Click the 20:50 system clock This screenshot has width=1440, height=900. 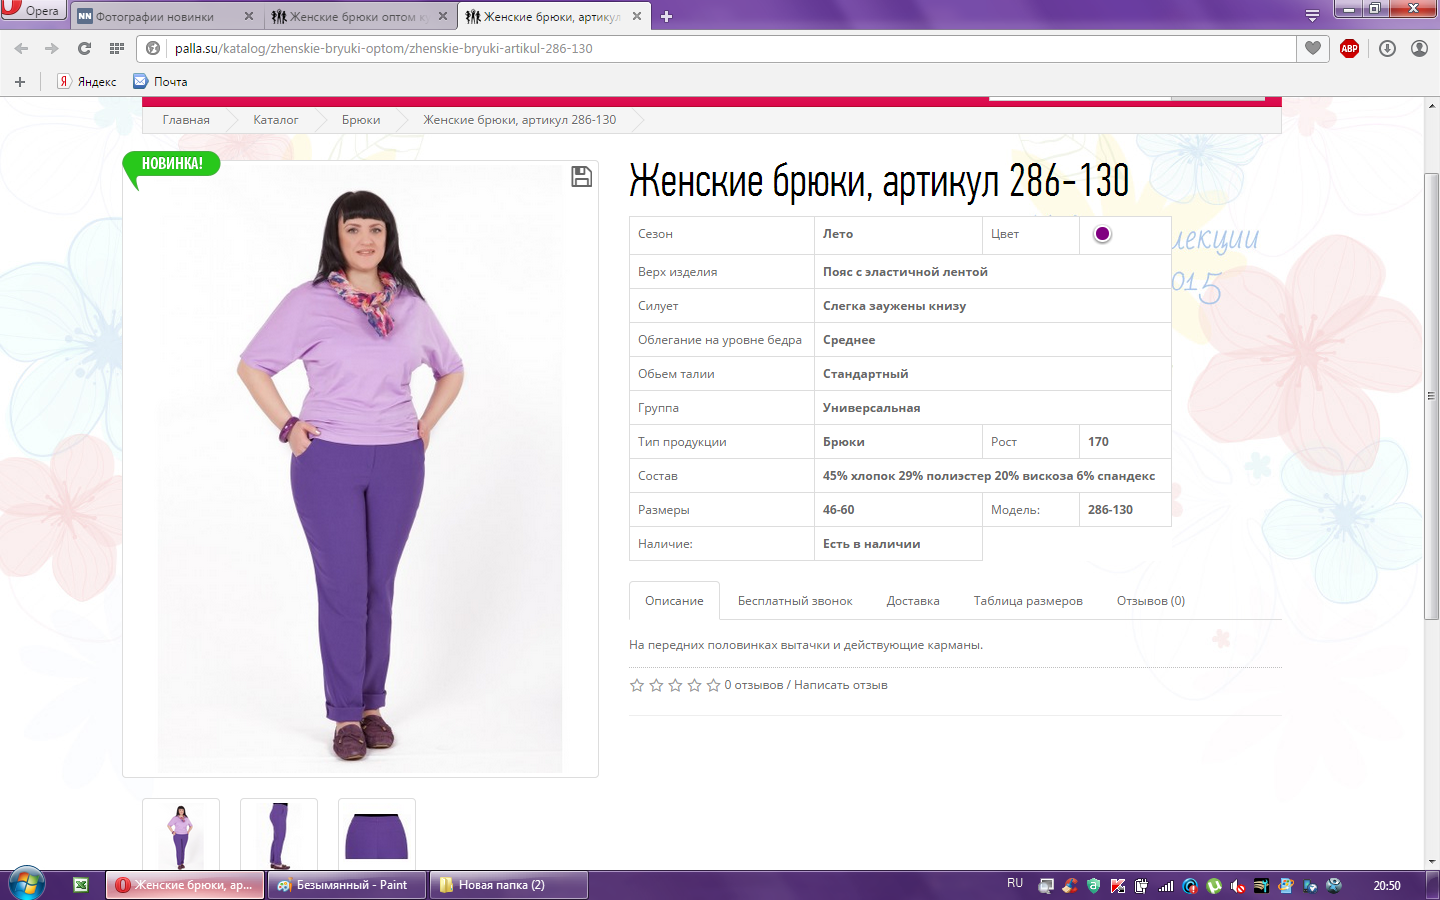1387,885
